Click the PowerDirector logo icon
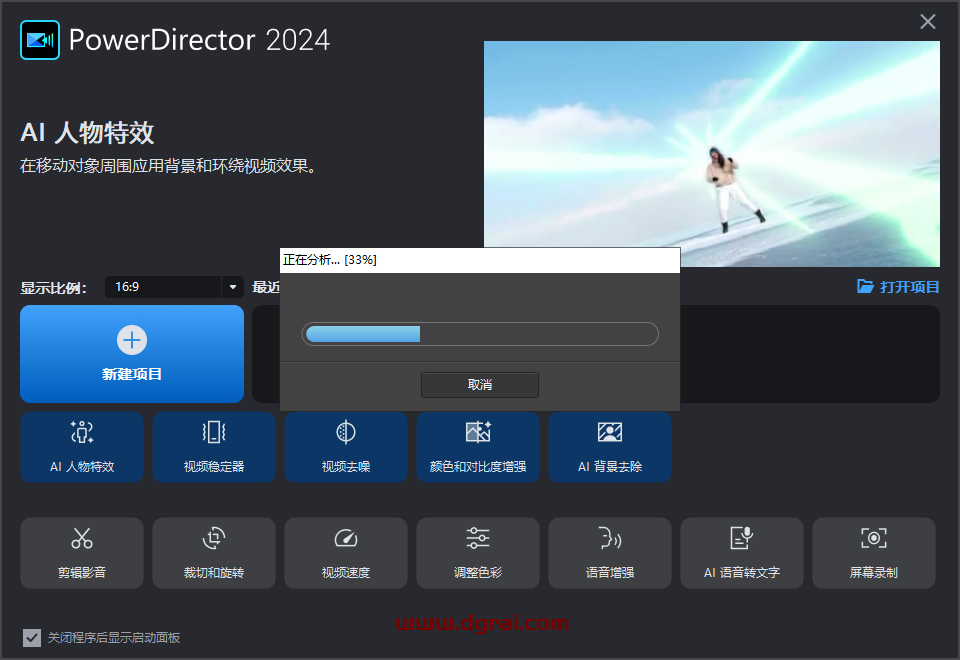 click(x=40, y=40)
